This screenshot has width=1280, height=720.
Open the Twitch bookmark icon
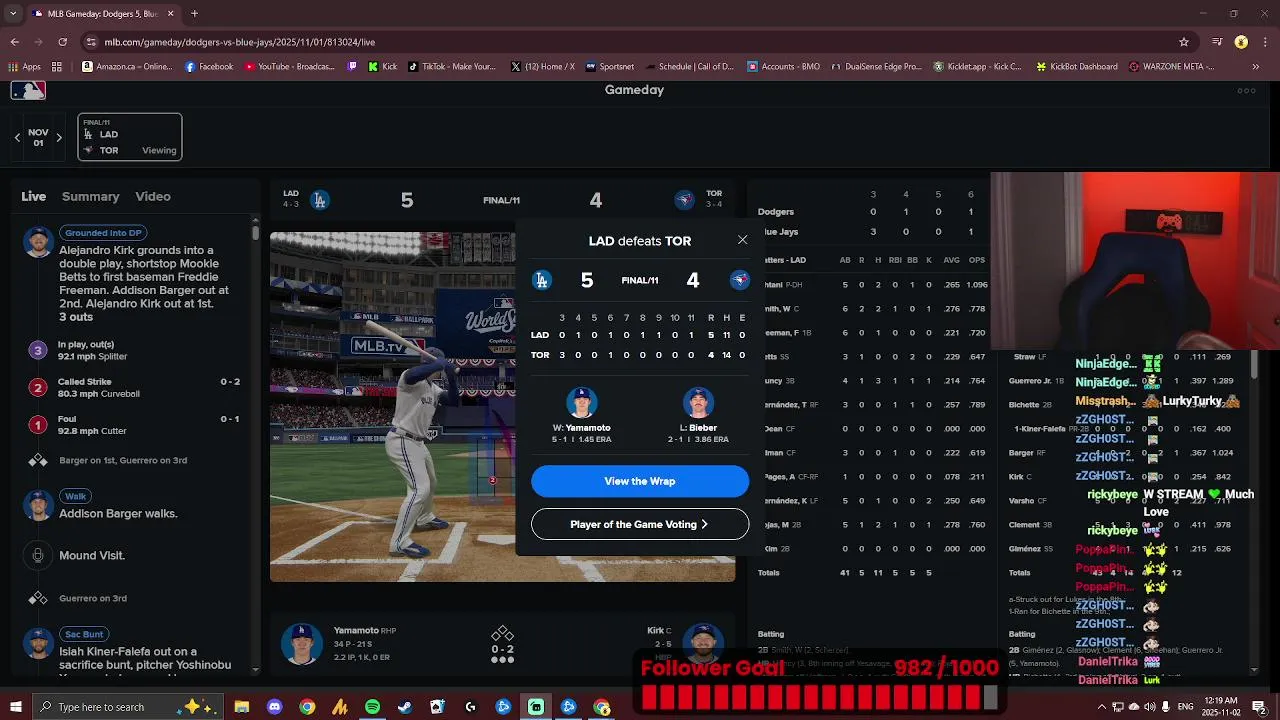coord(352,67)
